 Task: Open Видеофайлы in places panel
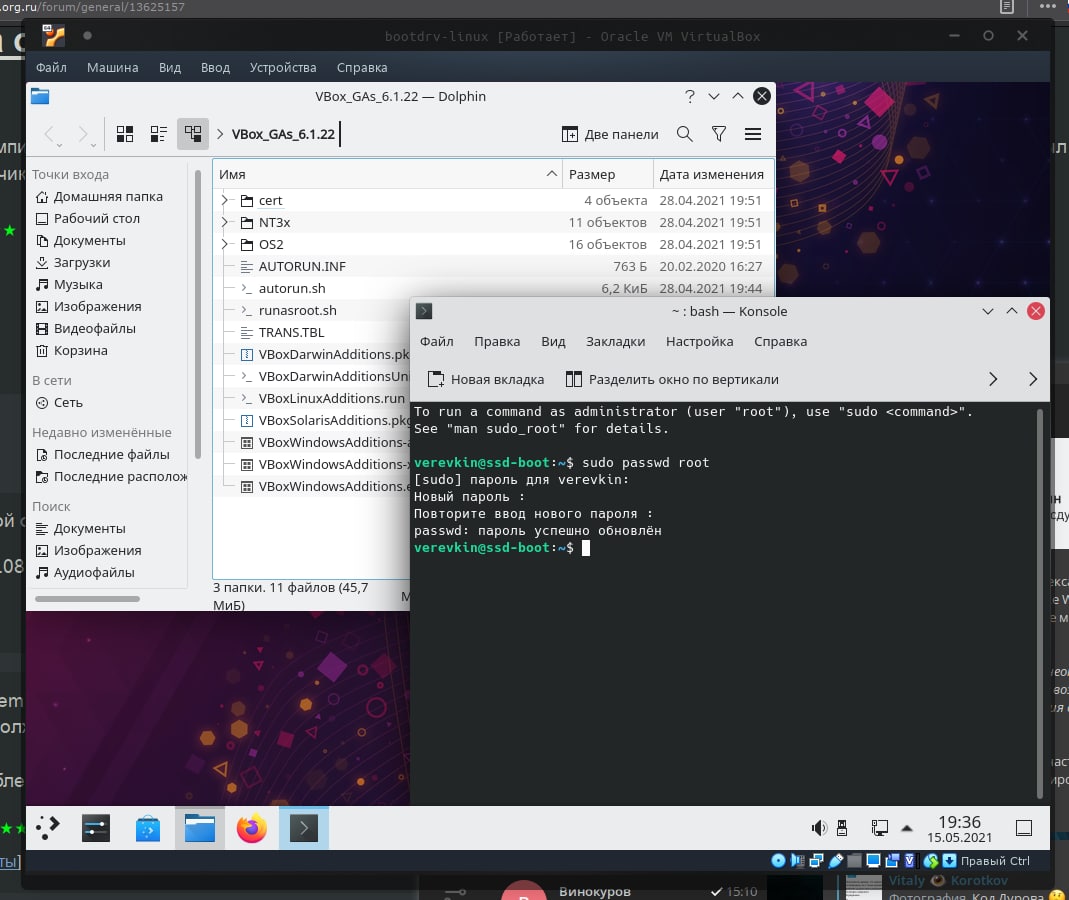coord(86,329)
